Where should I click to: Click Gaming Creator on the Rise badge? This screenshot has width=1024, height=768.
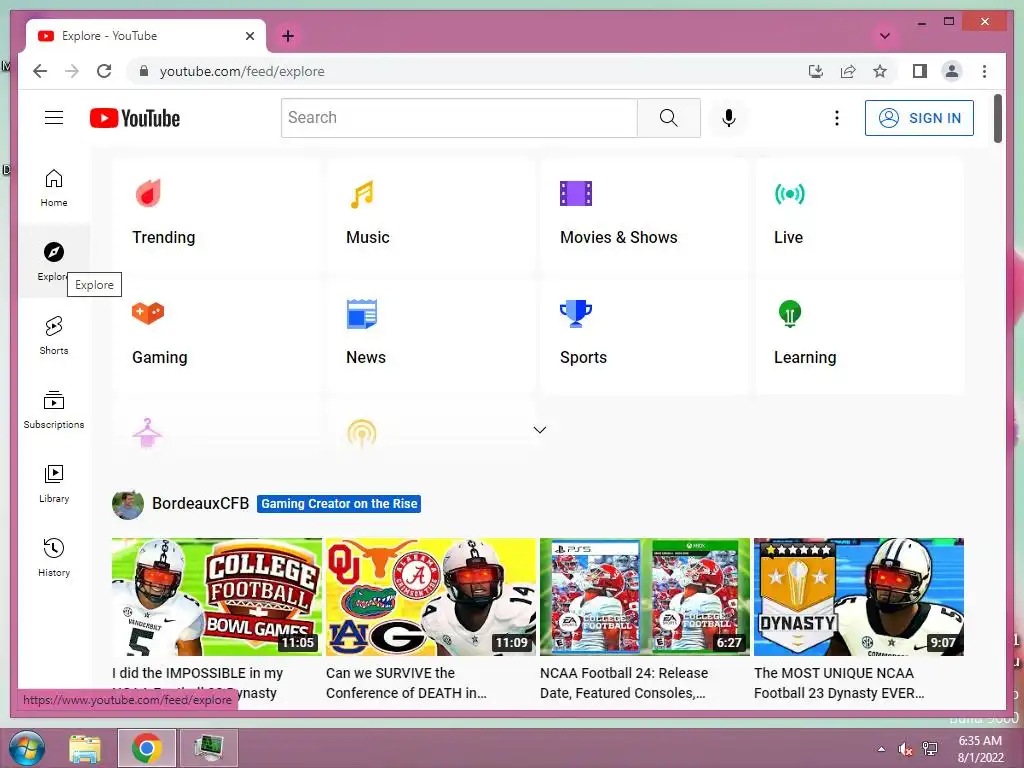point(339,504)
